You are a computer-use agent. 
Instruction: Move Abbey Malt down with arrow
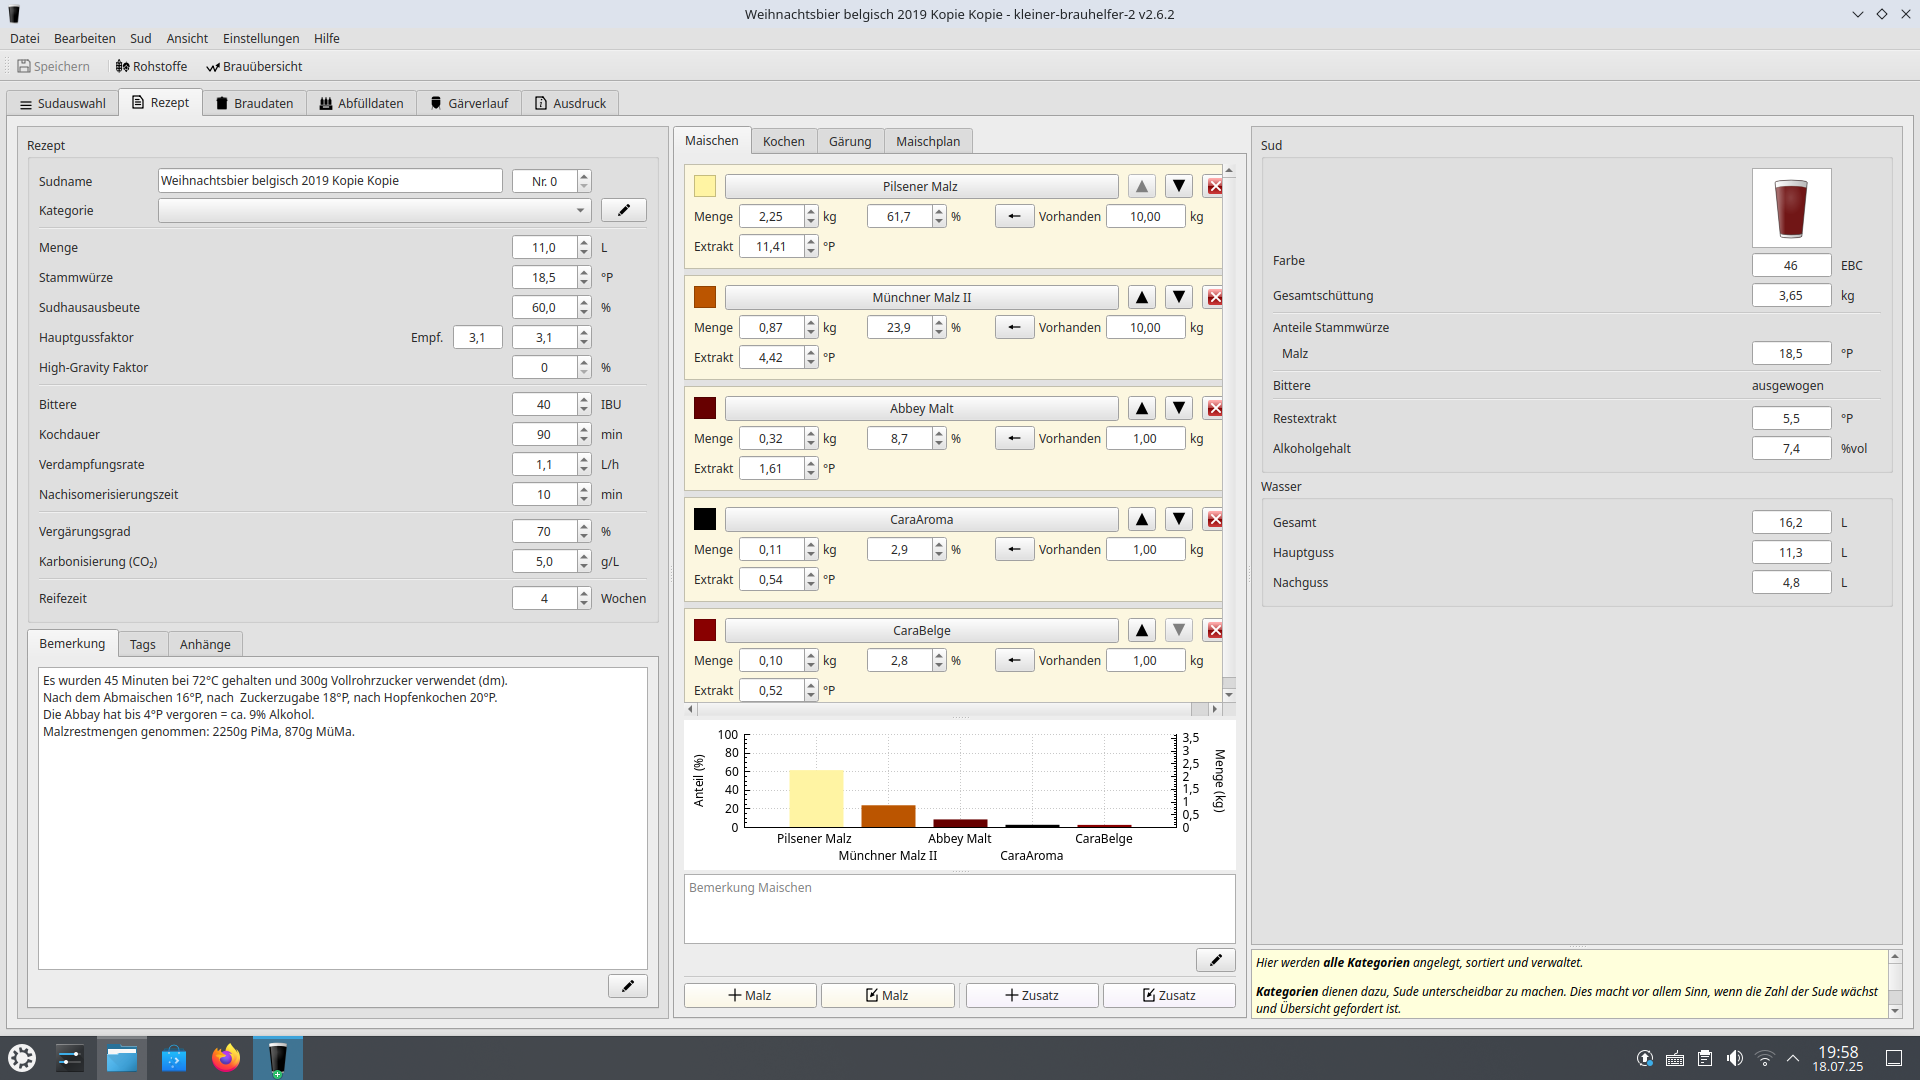click(1179, 409)
